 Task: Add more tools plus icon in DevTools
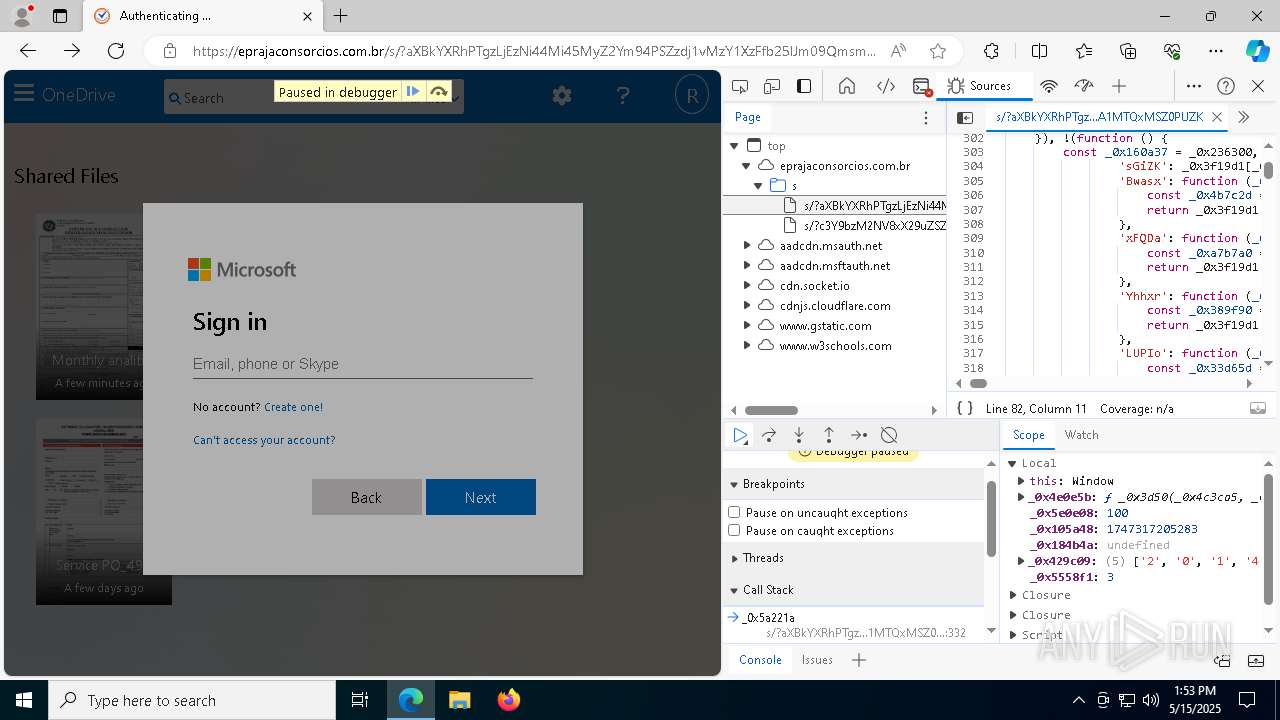(1119, 86)
